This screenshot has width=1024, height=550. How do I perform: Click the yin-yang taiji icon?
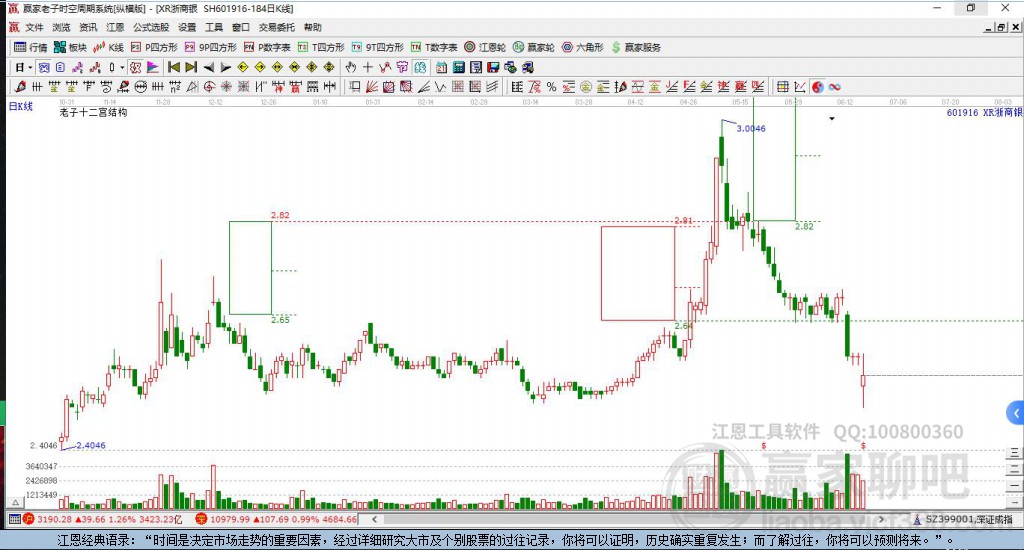click(x=817, y=86)
